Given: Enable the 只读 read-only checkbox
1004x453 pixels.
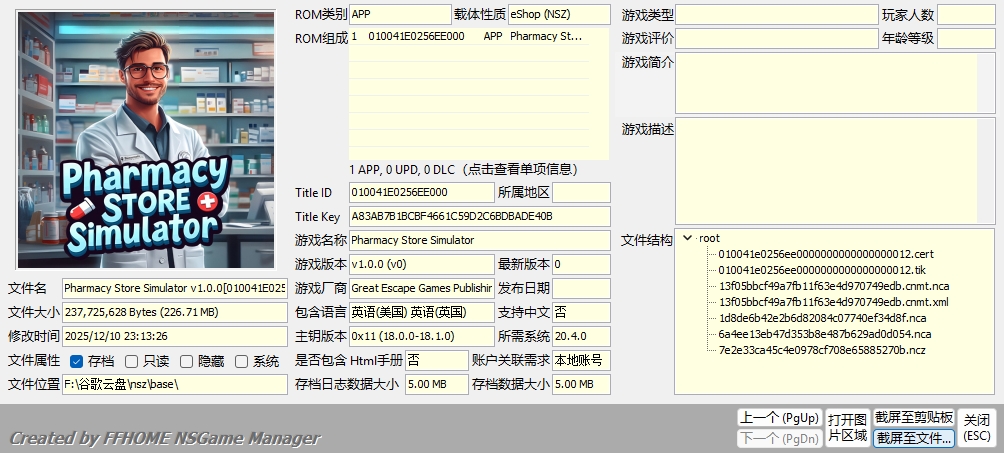Looking at the screenshot, I should coord(131,361).
